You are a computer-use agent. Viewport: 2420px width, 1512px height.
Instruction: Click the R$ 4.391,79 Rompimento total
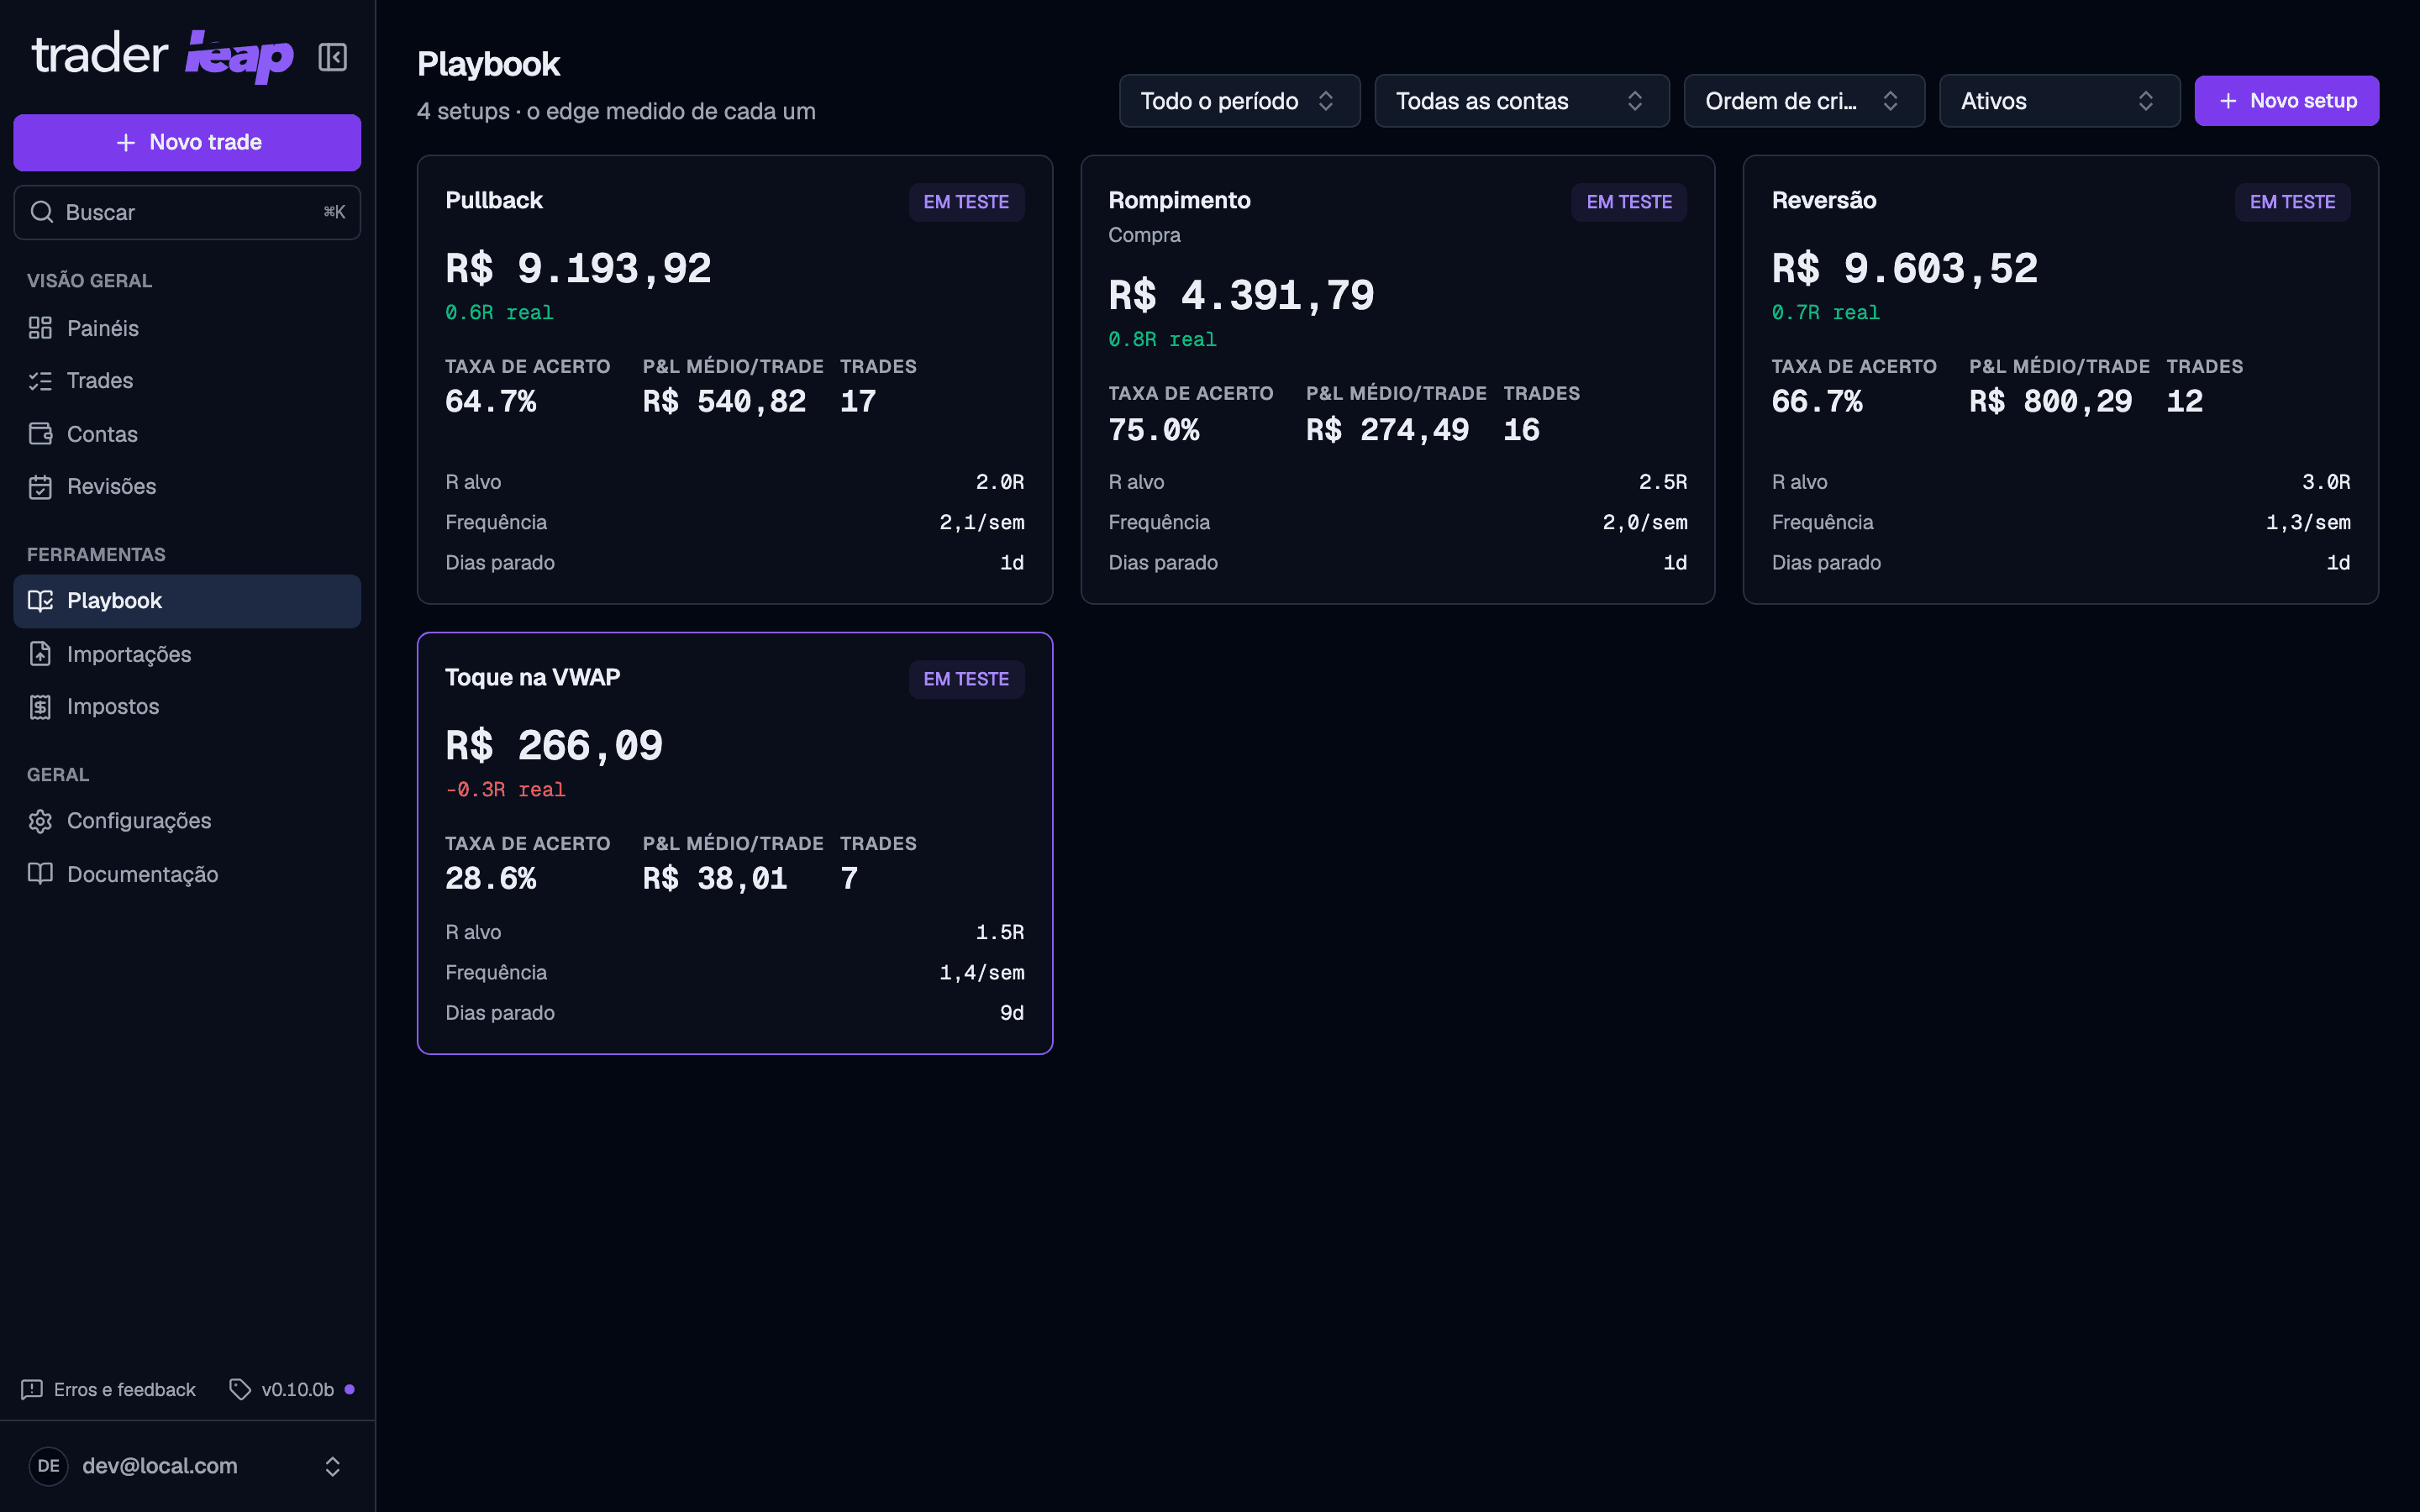(1241, 295)
